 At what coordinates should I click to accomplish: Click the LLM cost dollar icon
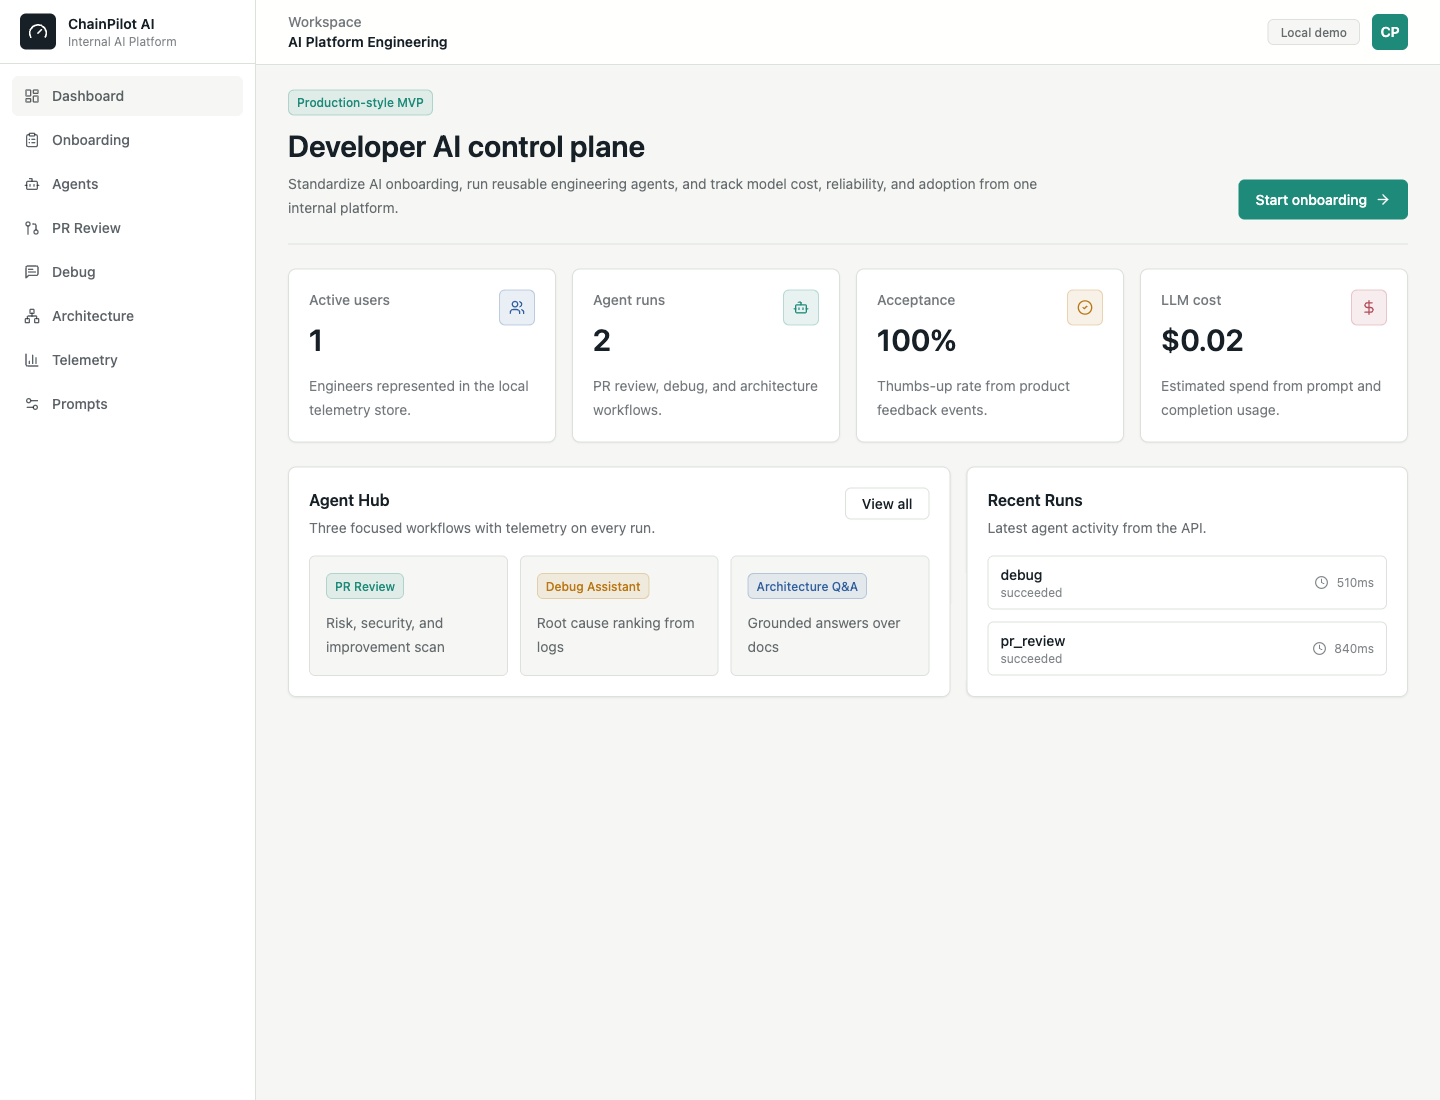(1369, 308)
